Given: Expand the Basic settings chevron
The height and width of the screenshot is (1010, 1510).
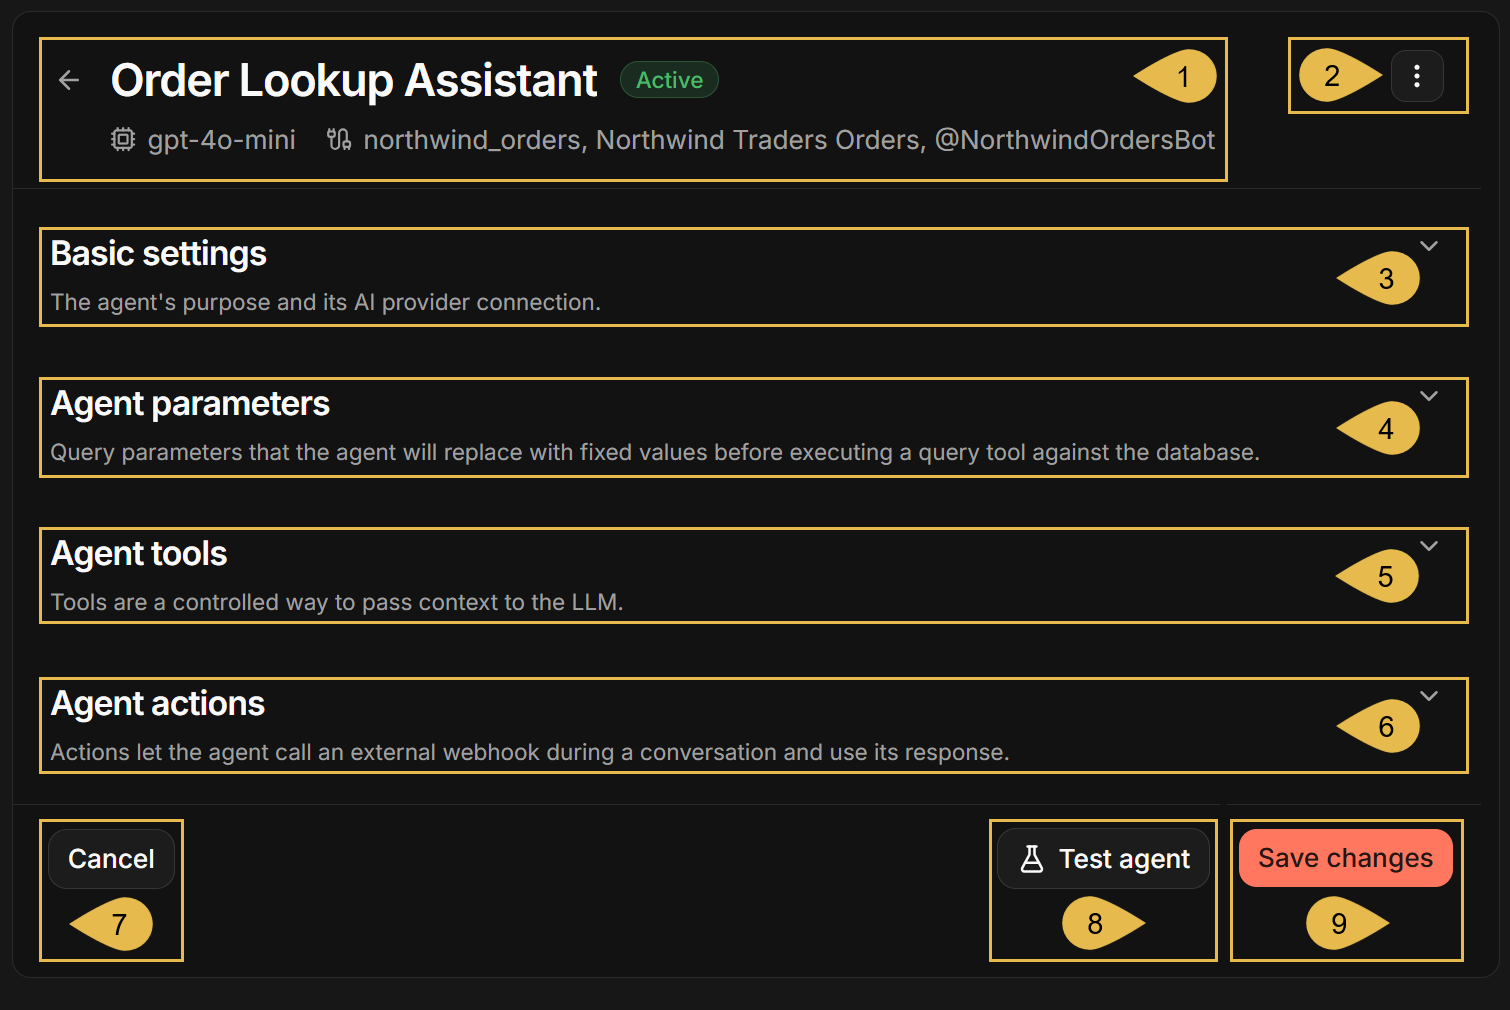Looking at the screenshot, I should coord(1429,246).
